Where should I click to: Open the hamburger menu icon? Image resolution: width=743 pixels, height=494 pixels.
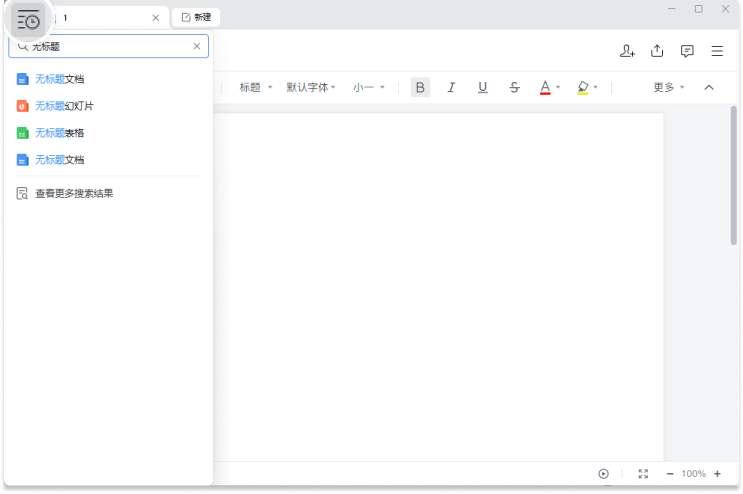(717, 51)
